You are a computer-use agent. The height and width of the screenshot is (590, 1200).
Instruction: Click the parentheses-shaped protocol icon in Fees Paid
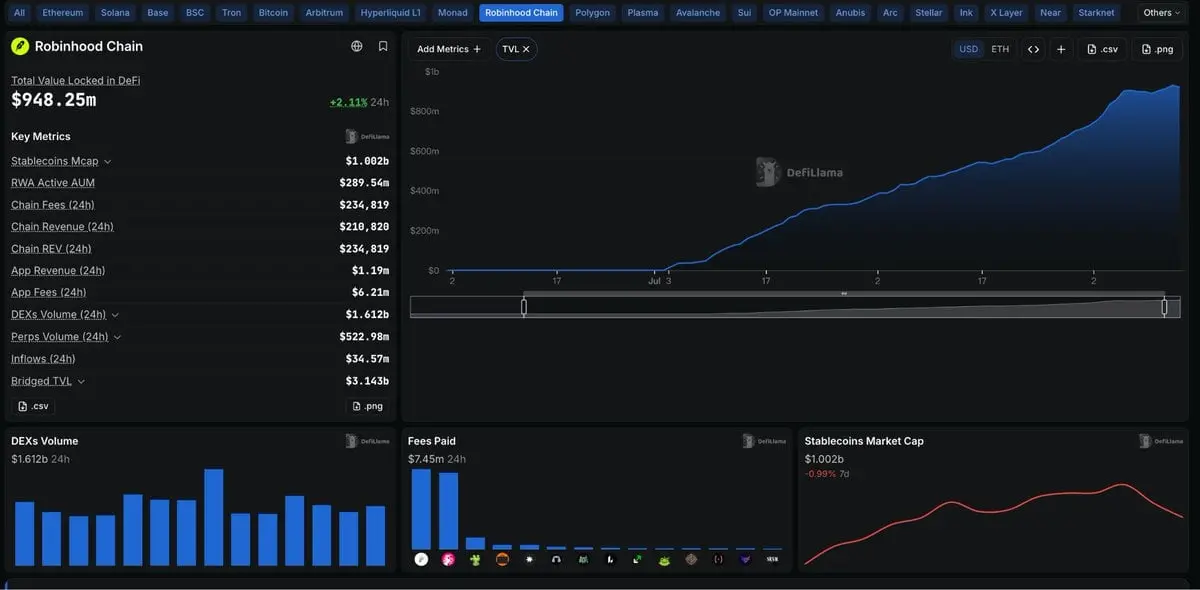[718, 559]
